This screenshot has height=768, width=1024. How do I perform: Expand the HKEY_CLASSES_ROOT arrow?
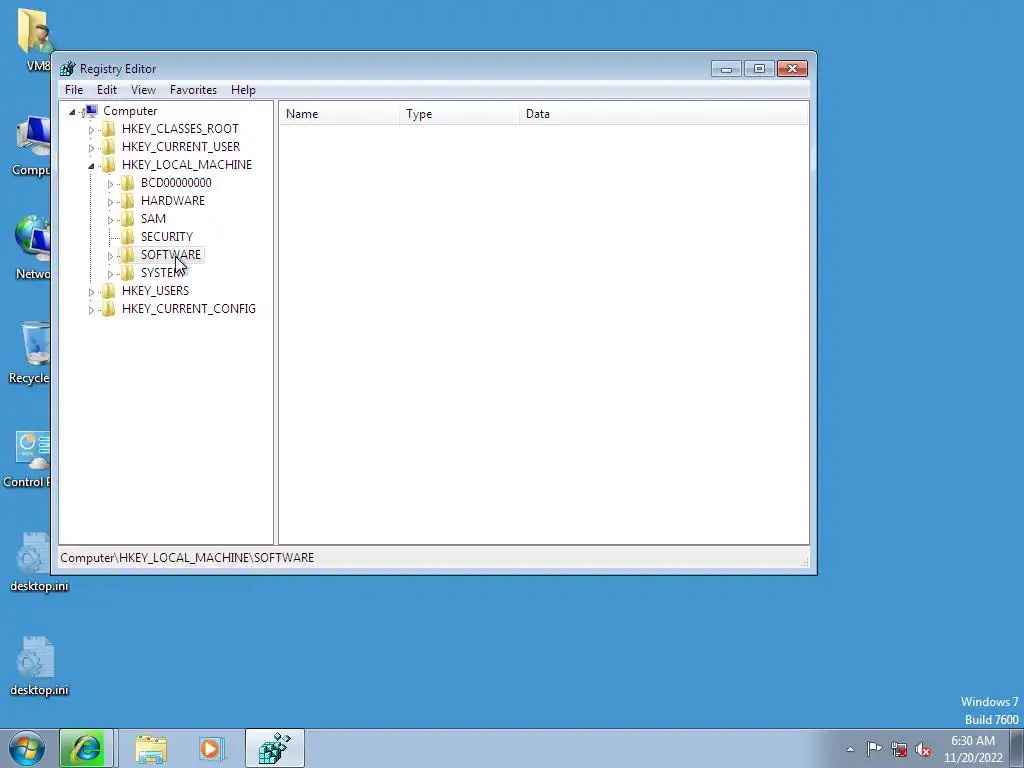click(91, 130)
